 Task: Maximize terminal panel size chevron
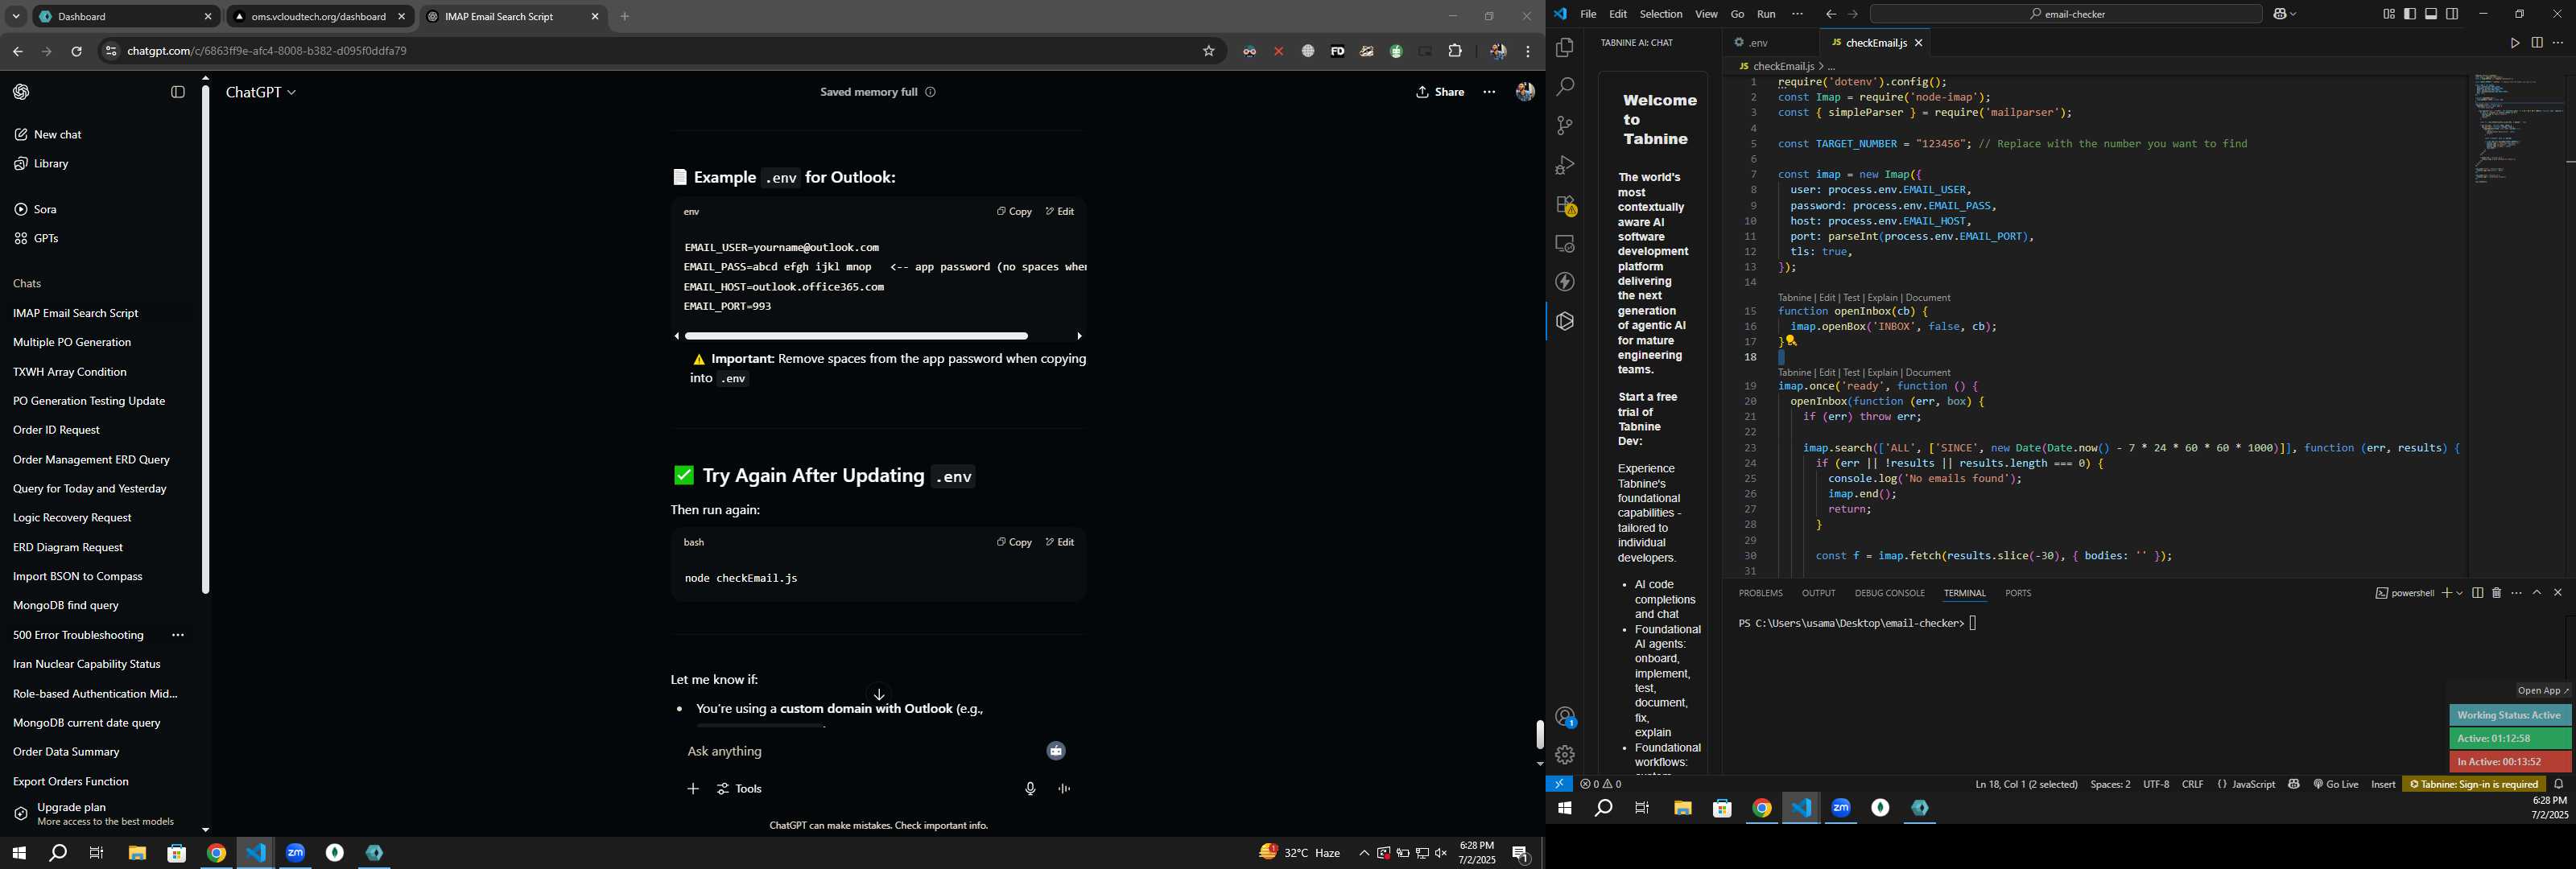[x=2537, y=594]
